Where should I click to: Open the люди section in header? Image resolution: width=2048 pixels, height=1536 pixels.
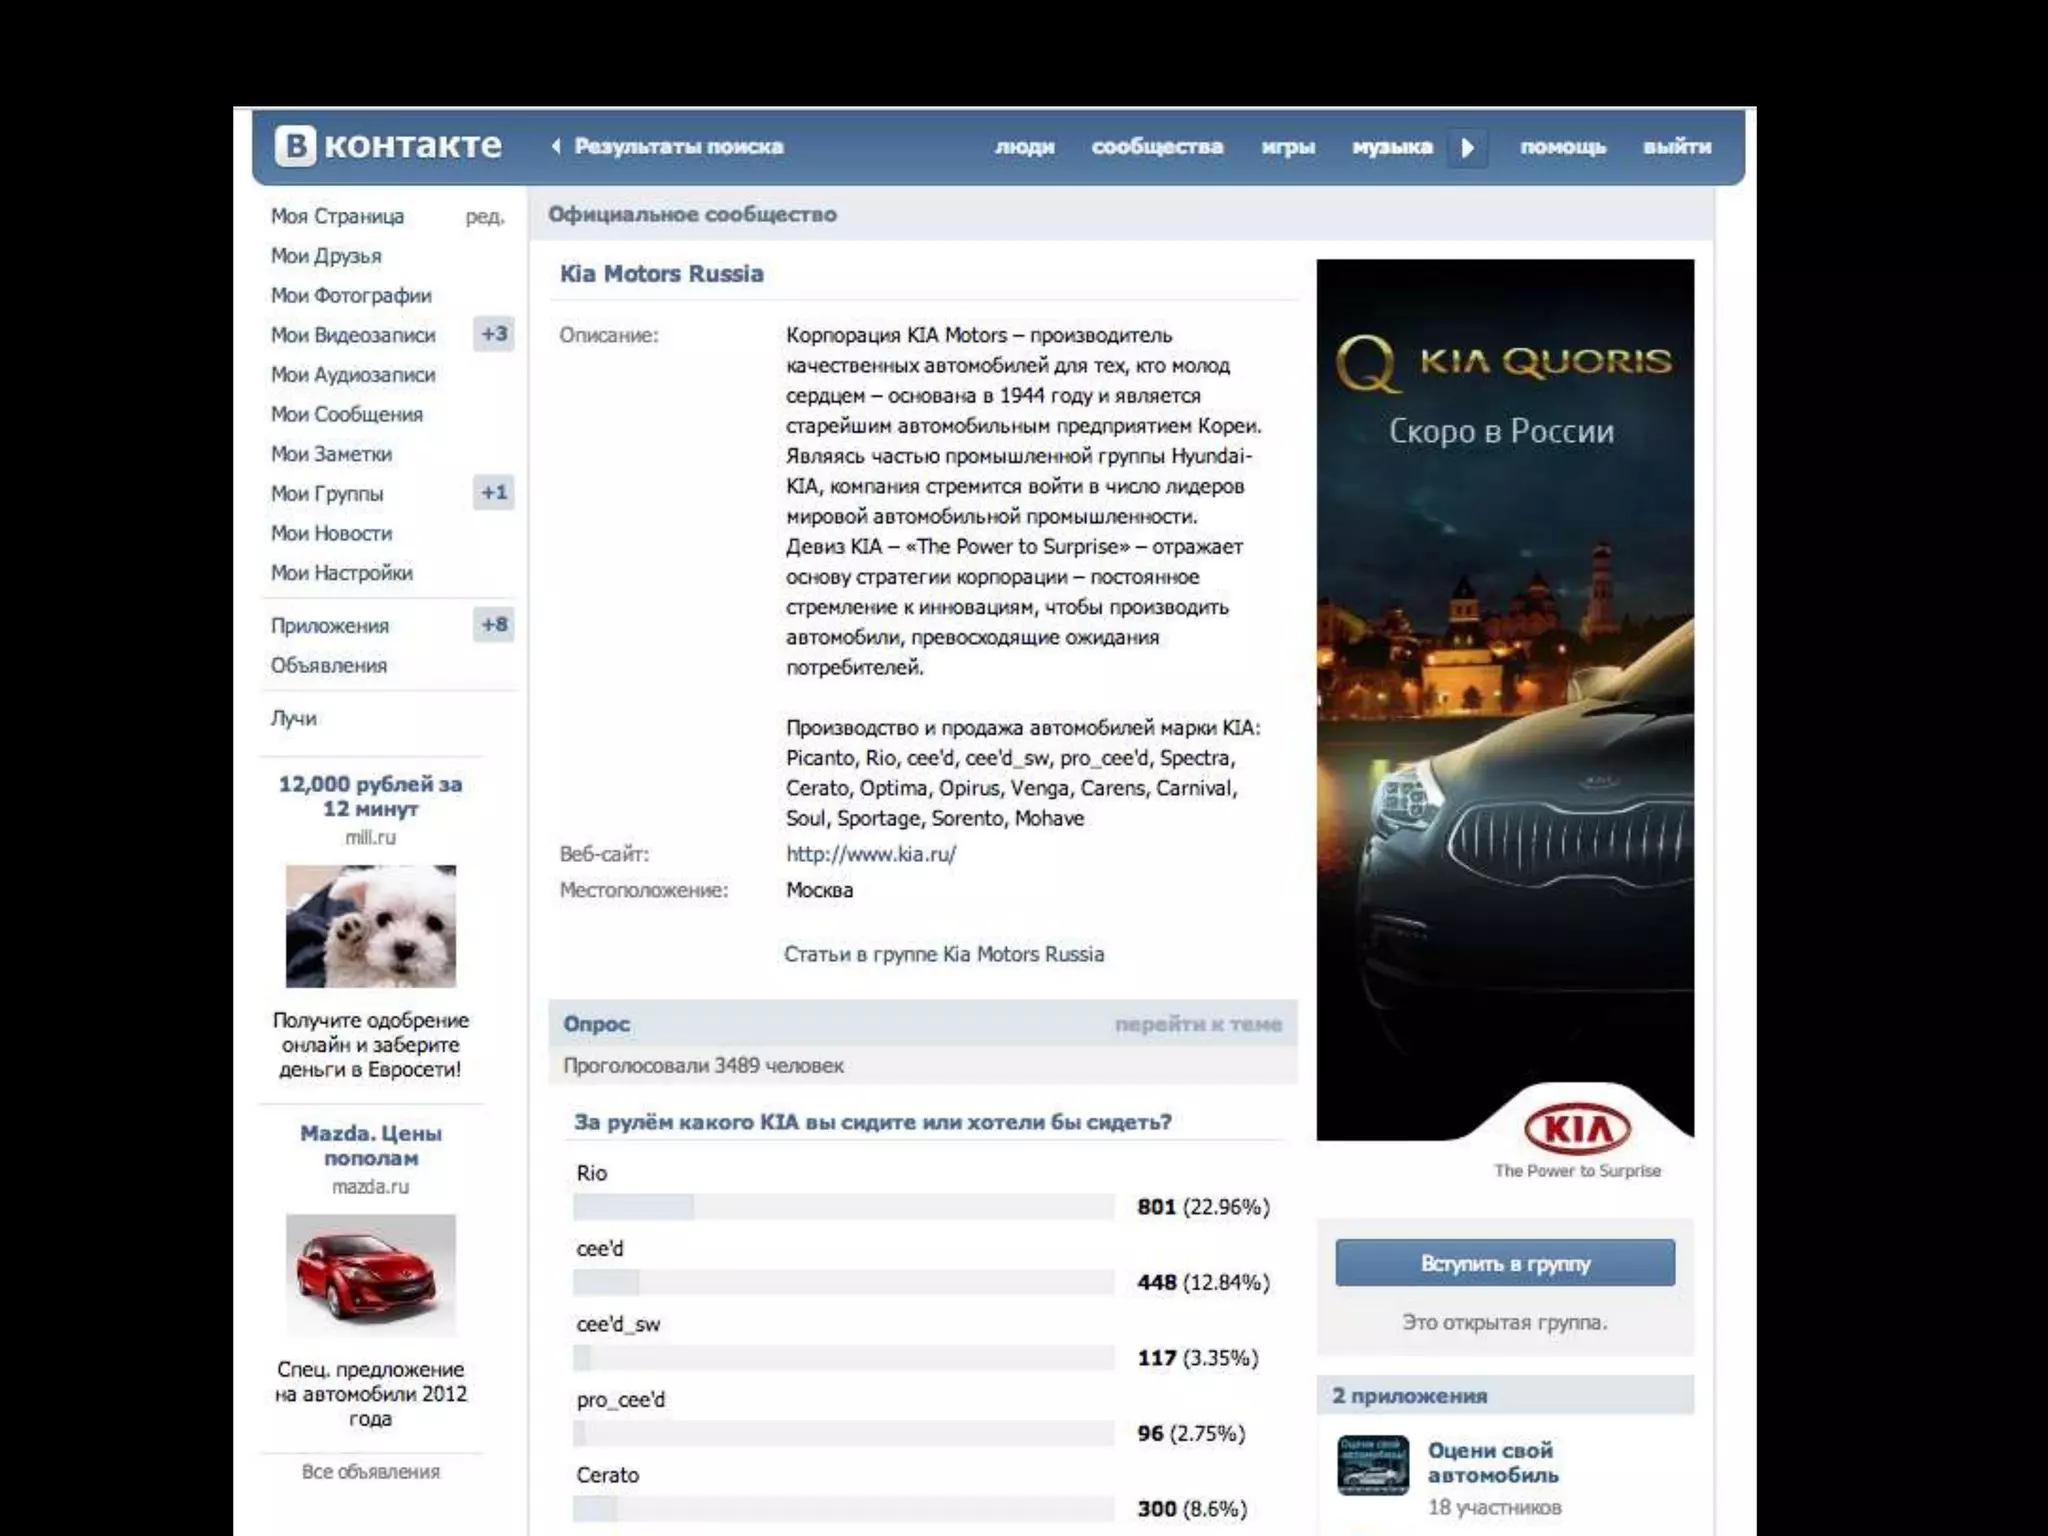tap(1024, 147)
